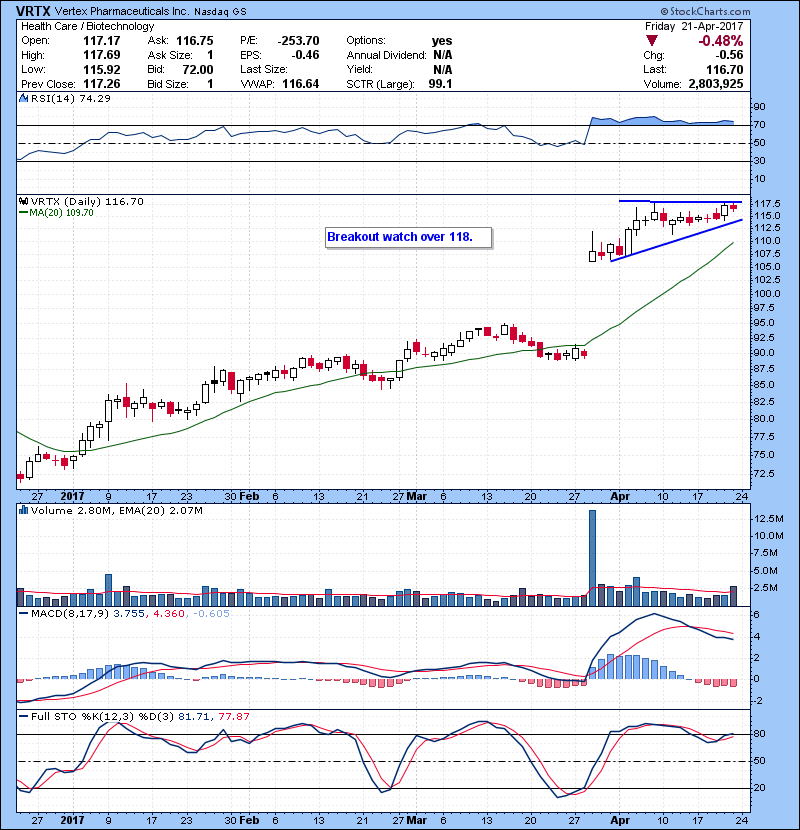The height and width of the screenshot is (830, 800).
Task: Click the tallest volume spike bar
Action: (x=592, y=558)
